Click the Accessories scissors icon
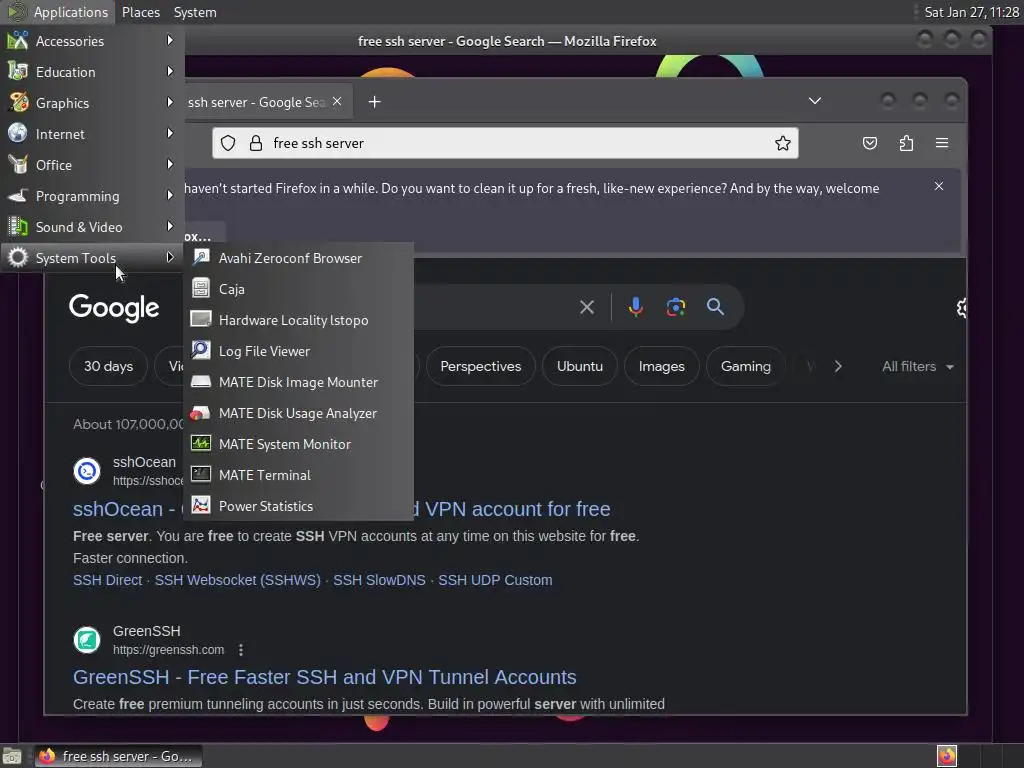The width and height of the screenshot is (1024, 768). (18, 40)
